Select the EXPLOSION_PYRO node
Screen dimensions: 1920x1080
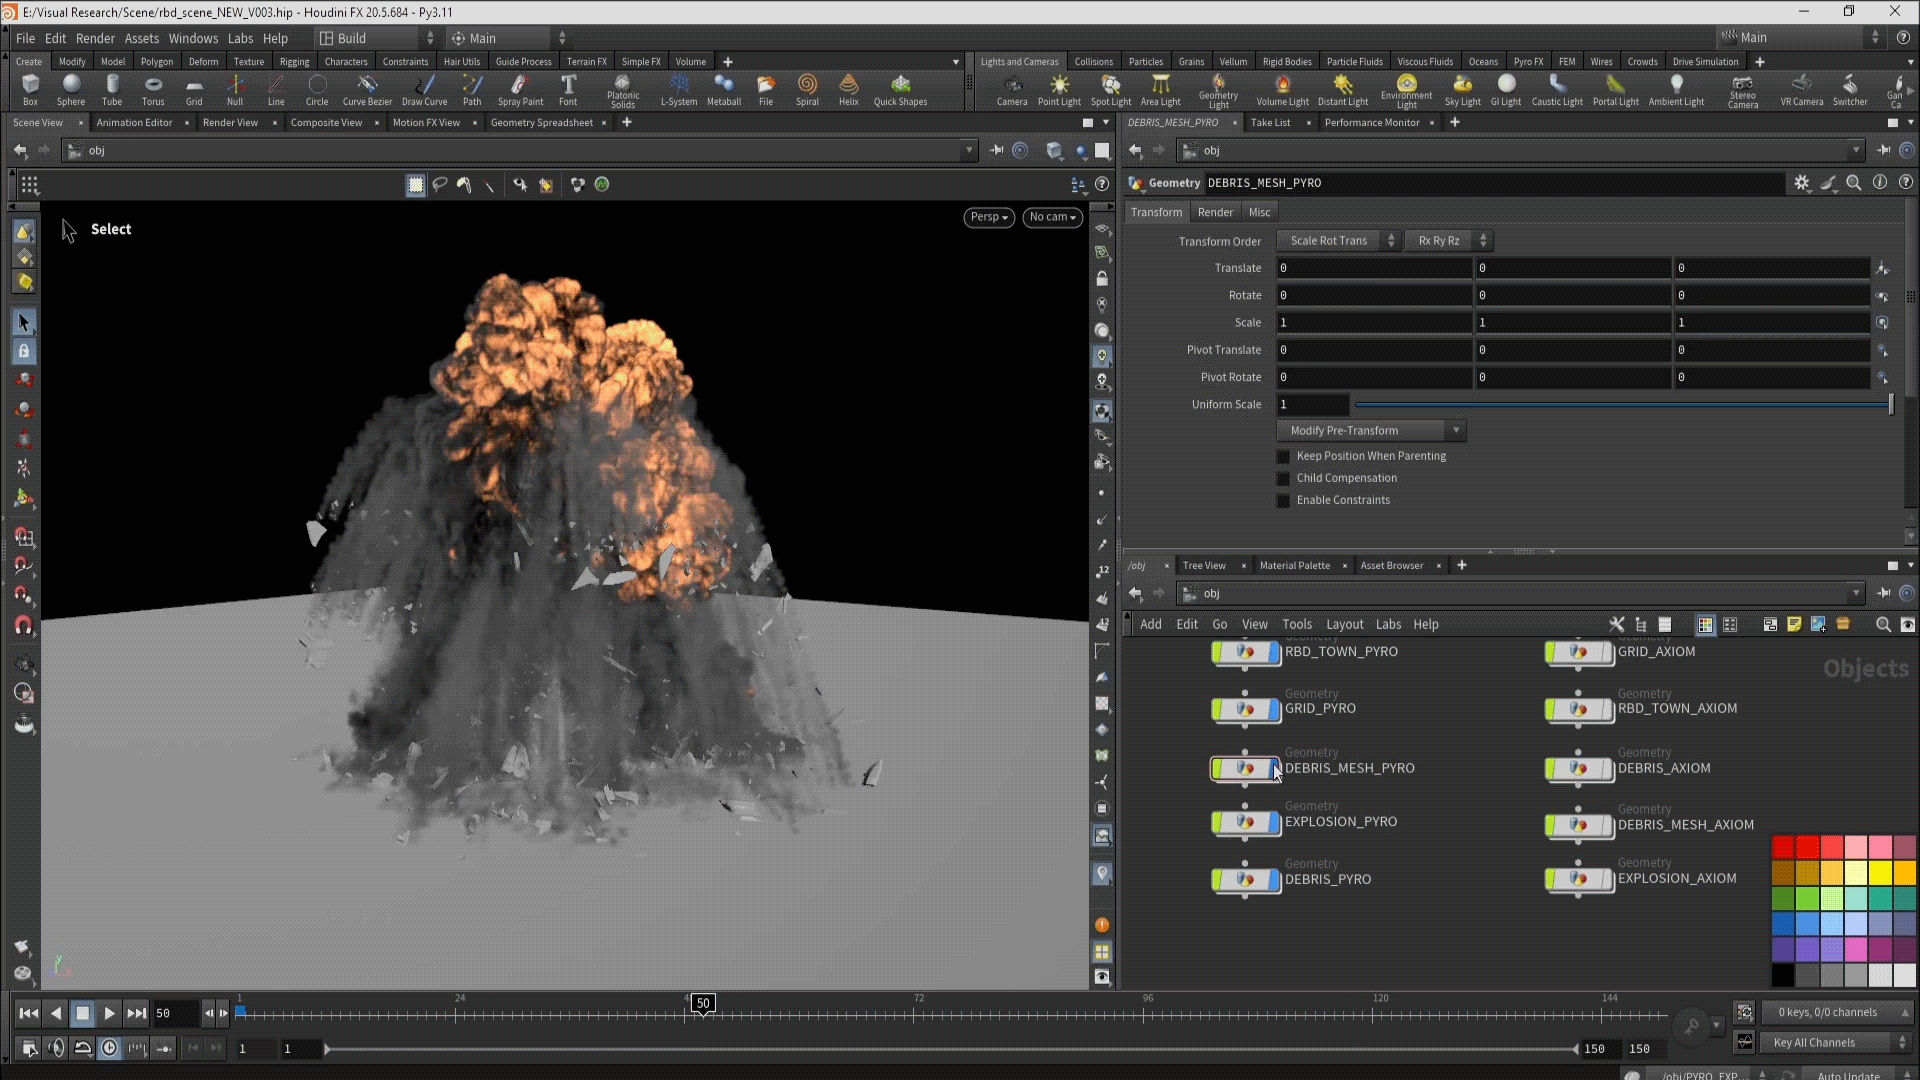(1246, 822)
